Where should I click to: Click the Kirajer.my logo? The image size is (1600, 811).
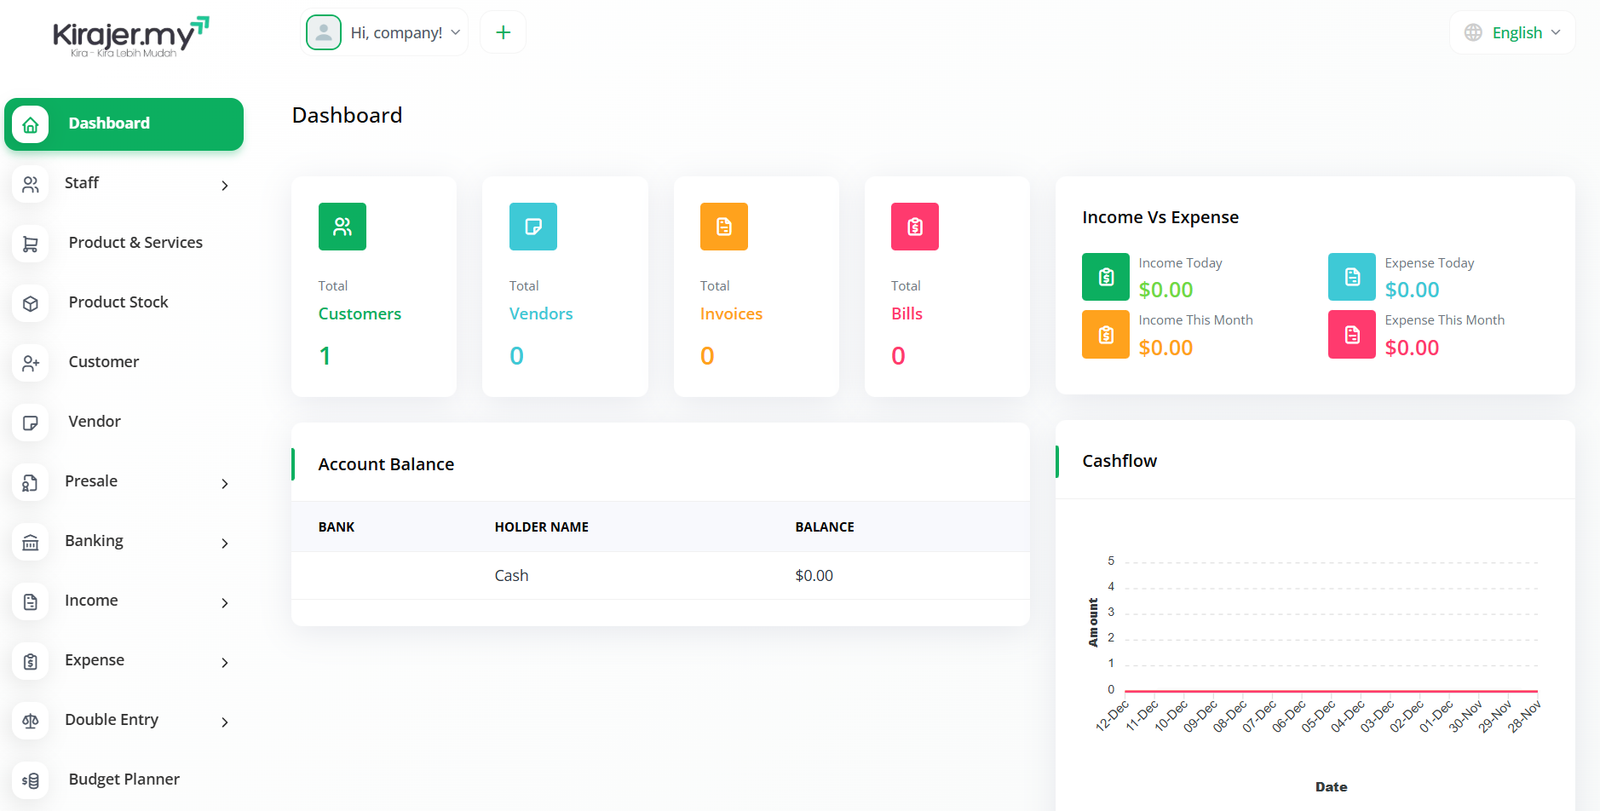point(130,37)
